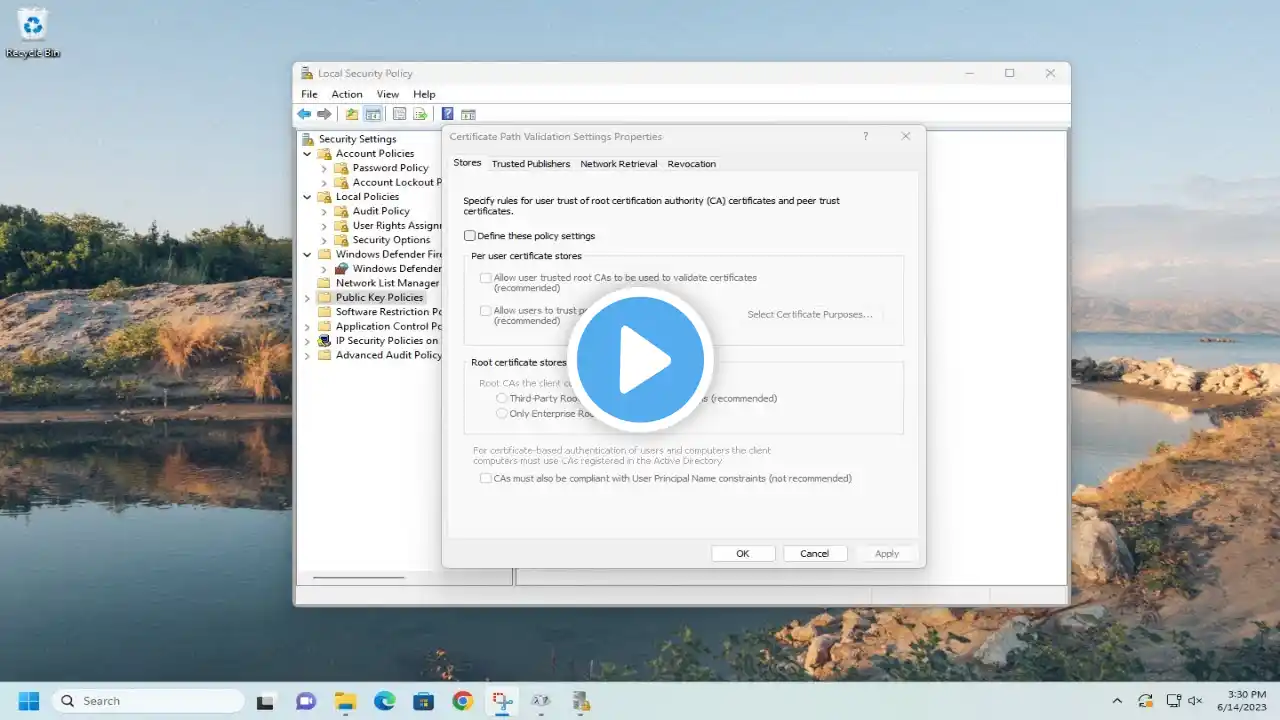Image resolution: width=1280 pixels, height=720 pixels.
Task: Click the Up One Level folder icon
Action: (351, 114)
